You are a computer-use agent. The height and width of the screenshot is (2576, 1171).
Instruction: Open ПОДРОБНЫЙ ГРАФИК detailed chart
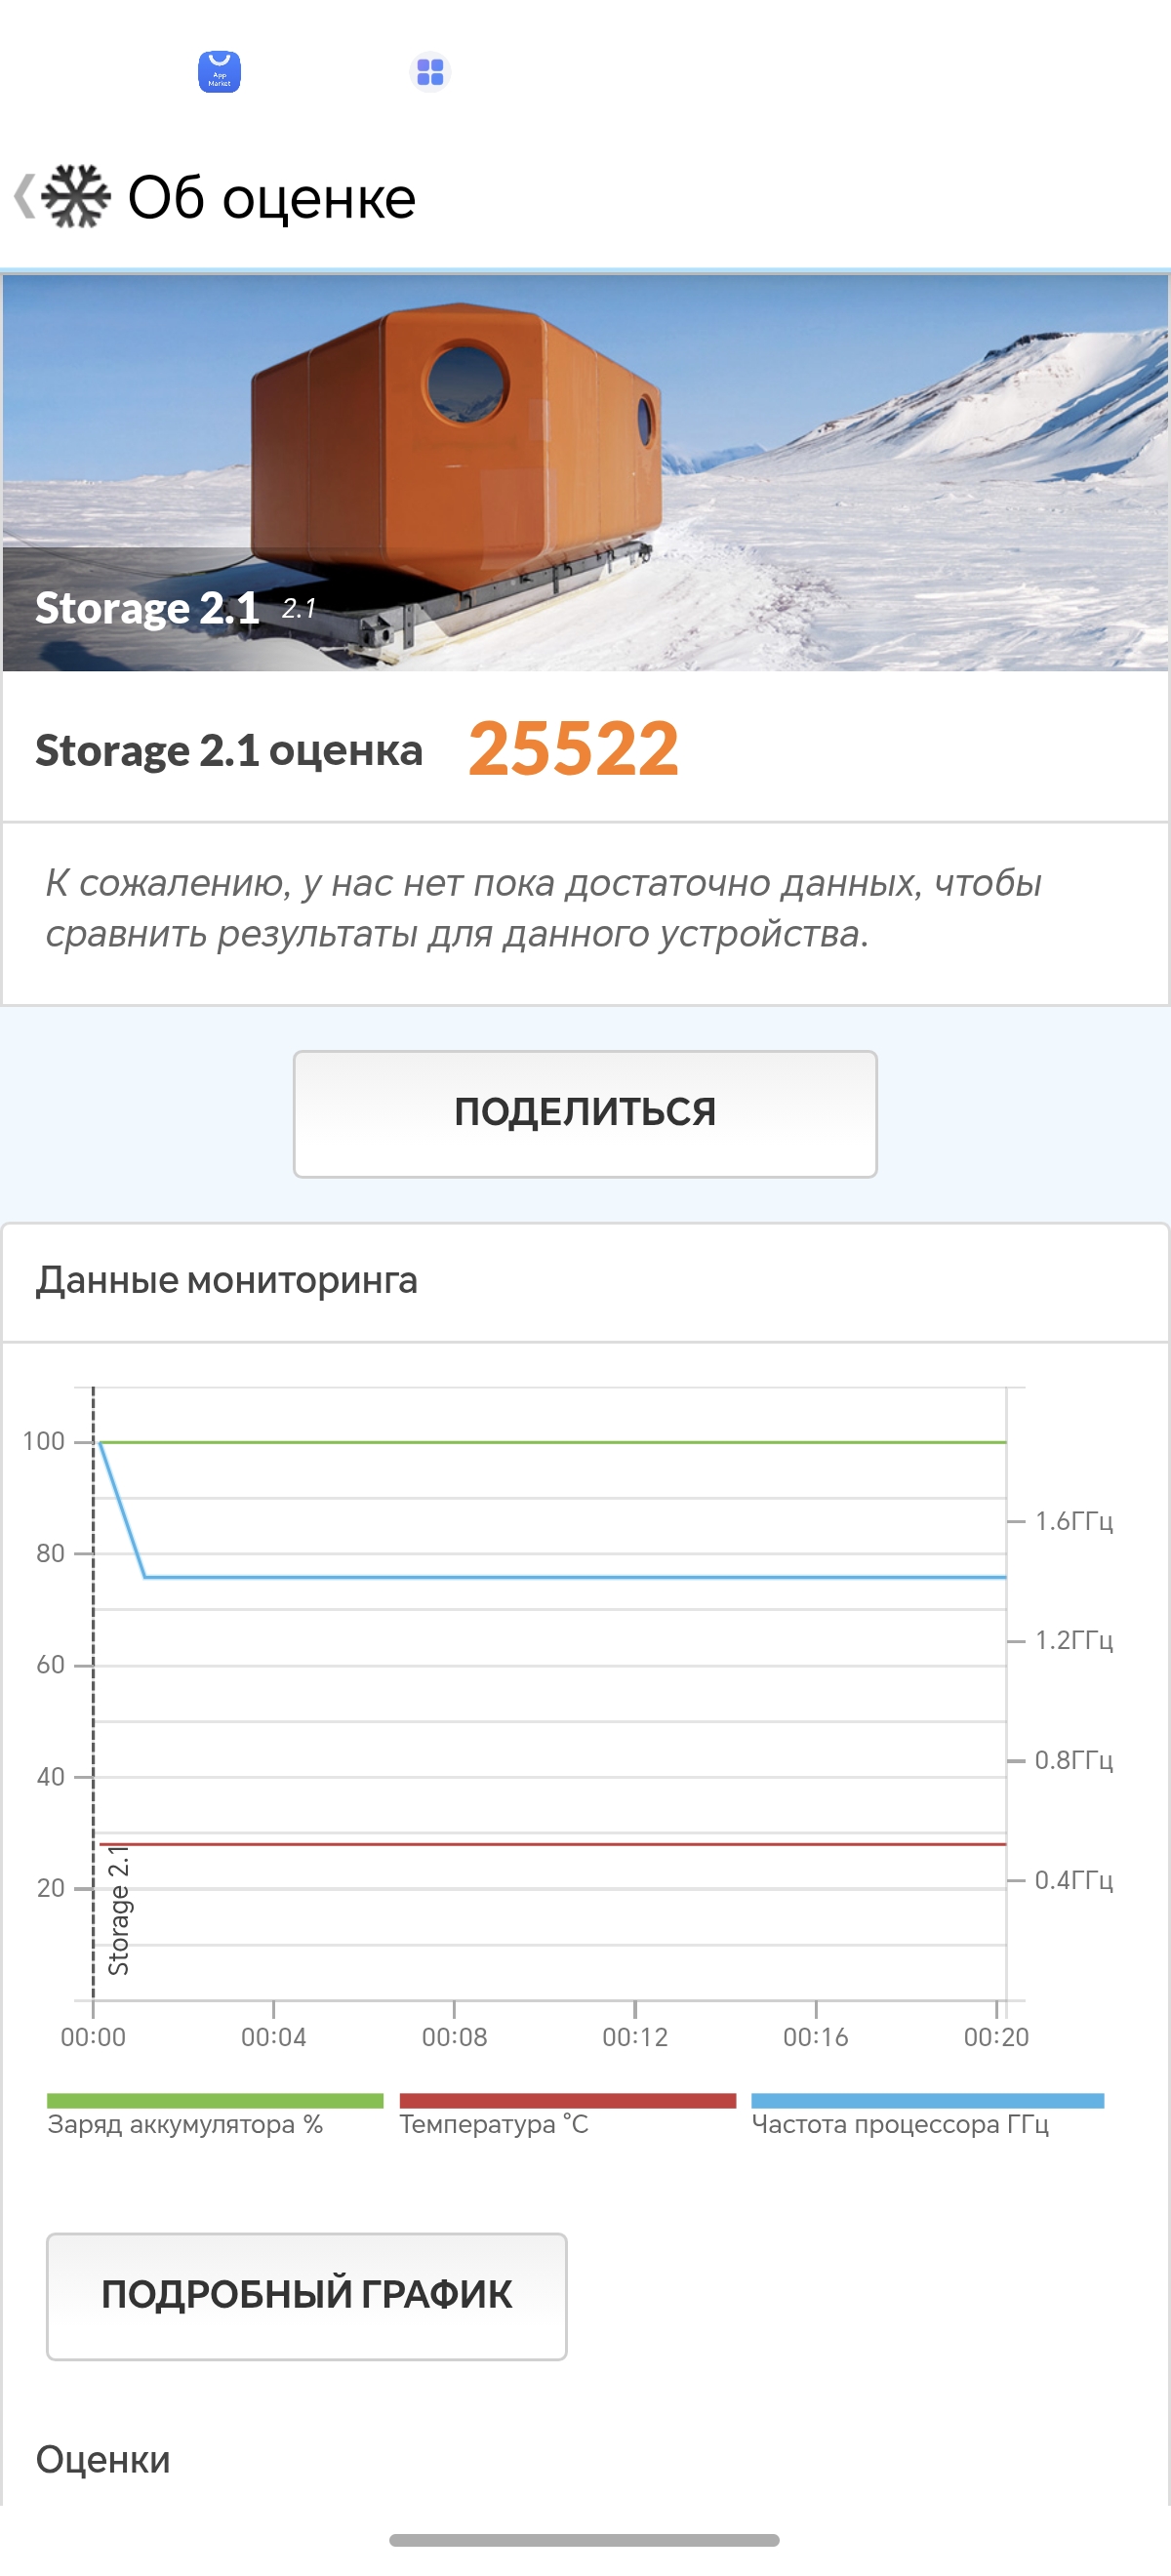tap(306, 2295)
